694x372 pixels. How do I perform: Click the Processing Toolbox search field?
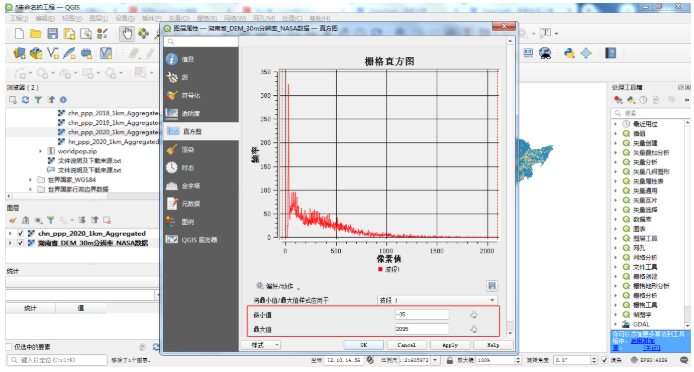coord(649,113)
